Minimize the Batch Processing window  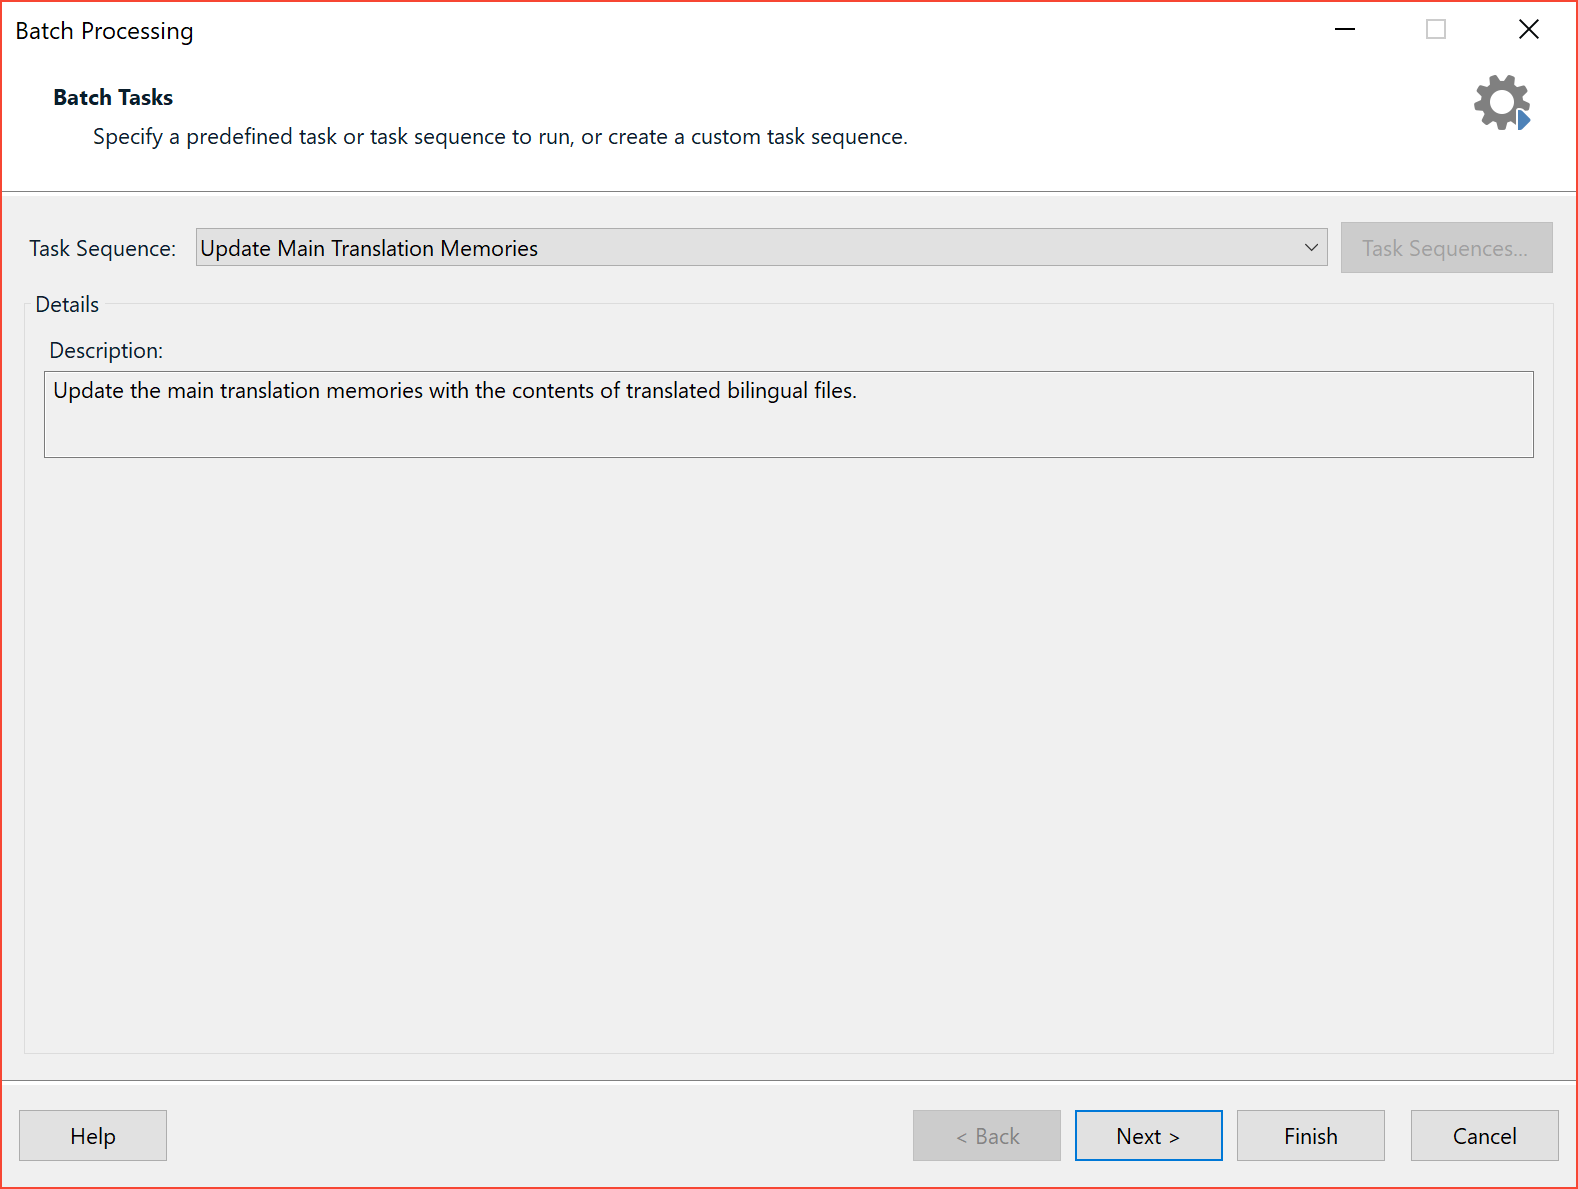pos(1345,30)
